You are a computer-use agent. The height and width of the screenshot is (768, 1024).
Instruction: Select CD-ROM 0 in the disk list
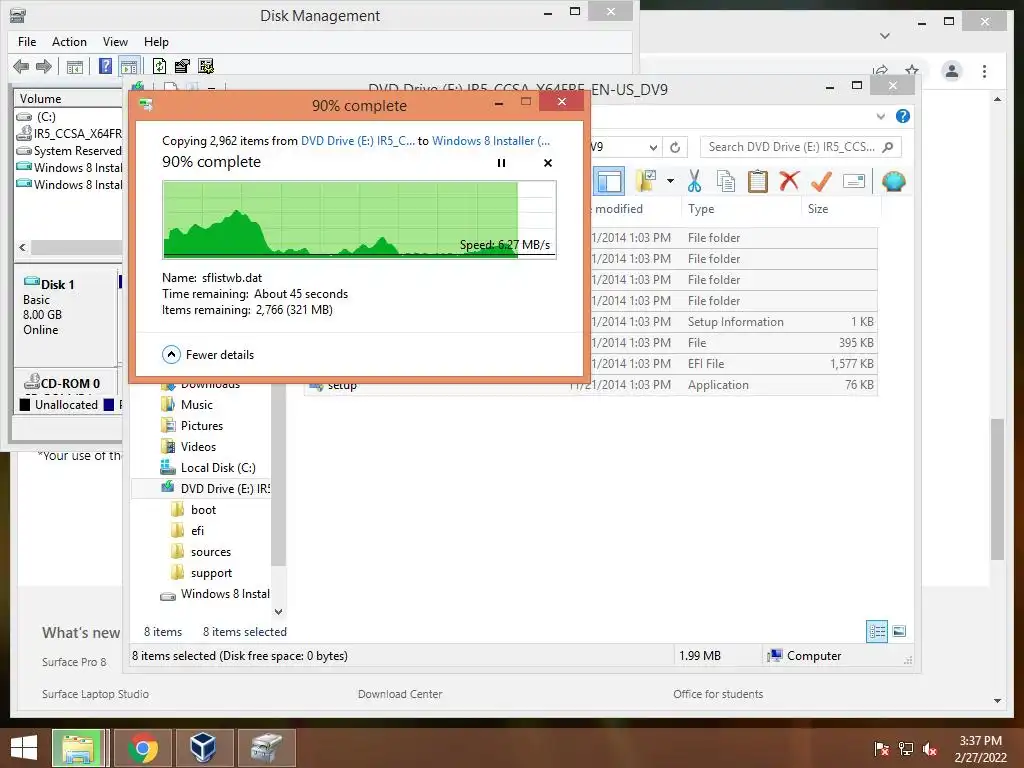coord(67,383)
